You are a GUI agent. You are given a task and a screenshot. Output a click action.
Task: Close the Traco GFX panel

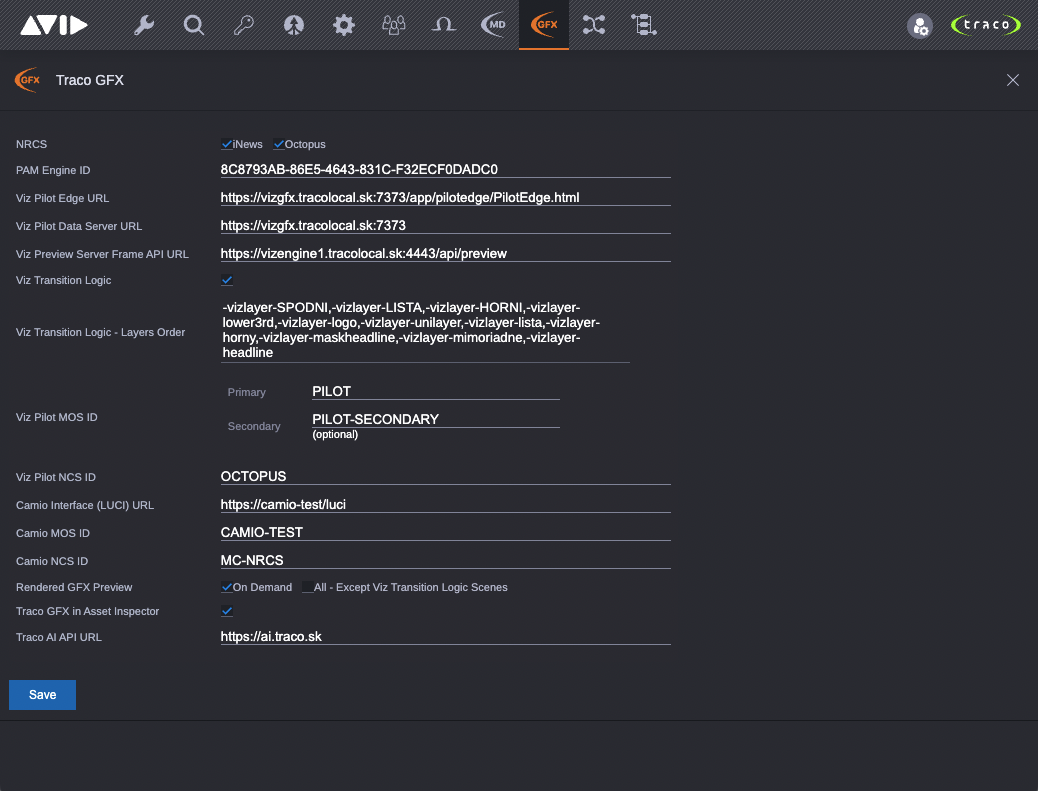coord(1013,80)
